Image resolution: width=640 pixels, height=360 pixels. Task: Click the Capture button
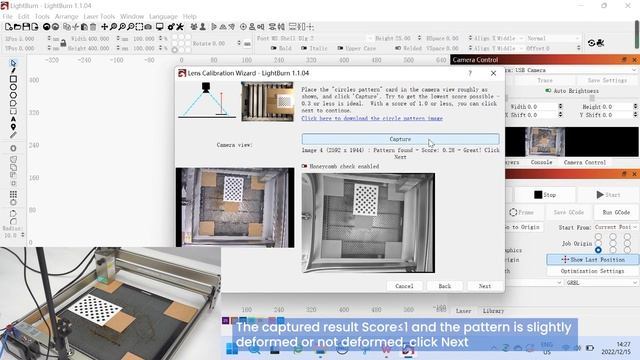pyautogui.click(x=400, y=139)
